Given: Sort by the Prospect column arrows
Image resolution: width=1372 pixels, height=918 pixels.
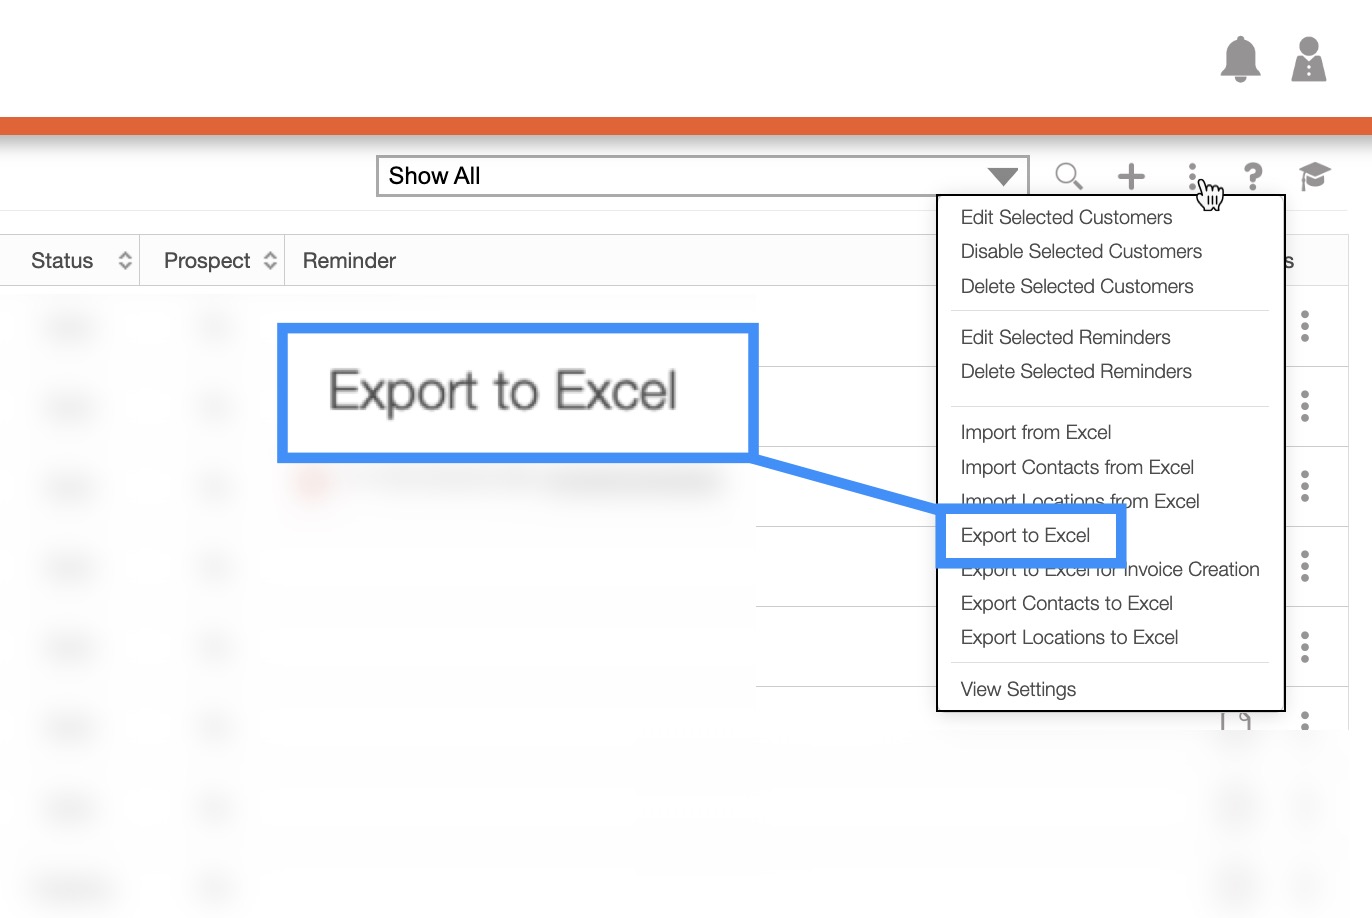Looking at the screenshot, I should pyautogui.click(x=270, y=261).
